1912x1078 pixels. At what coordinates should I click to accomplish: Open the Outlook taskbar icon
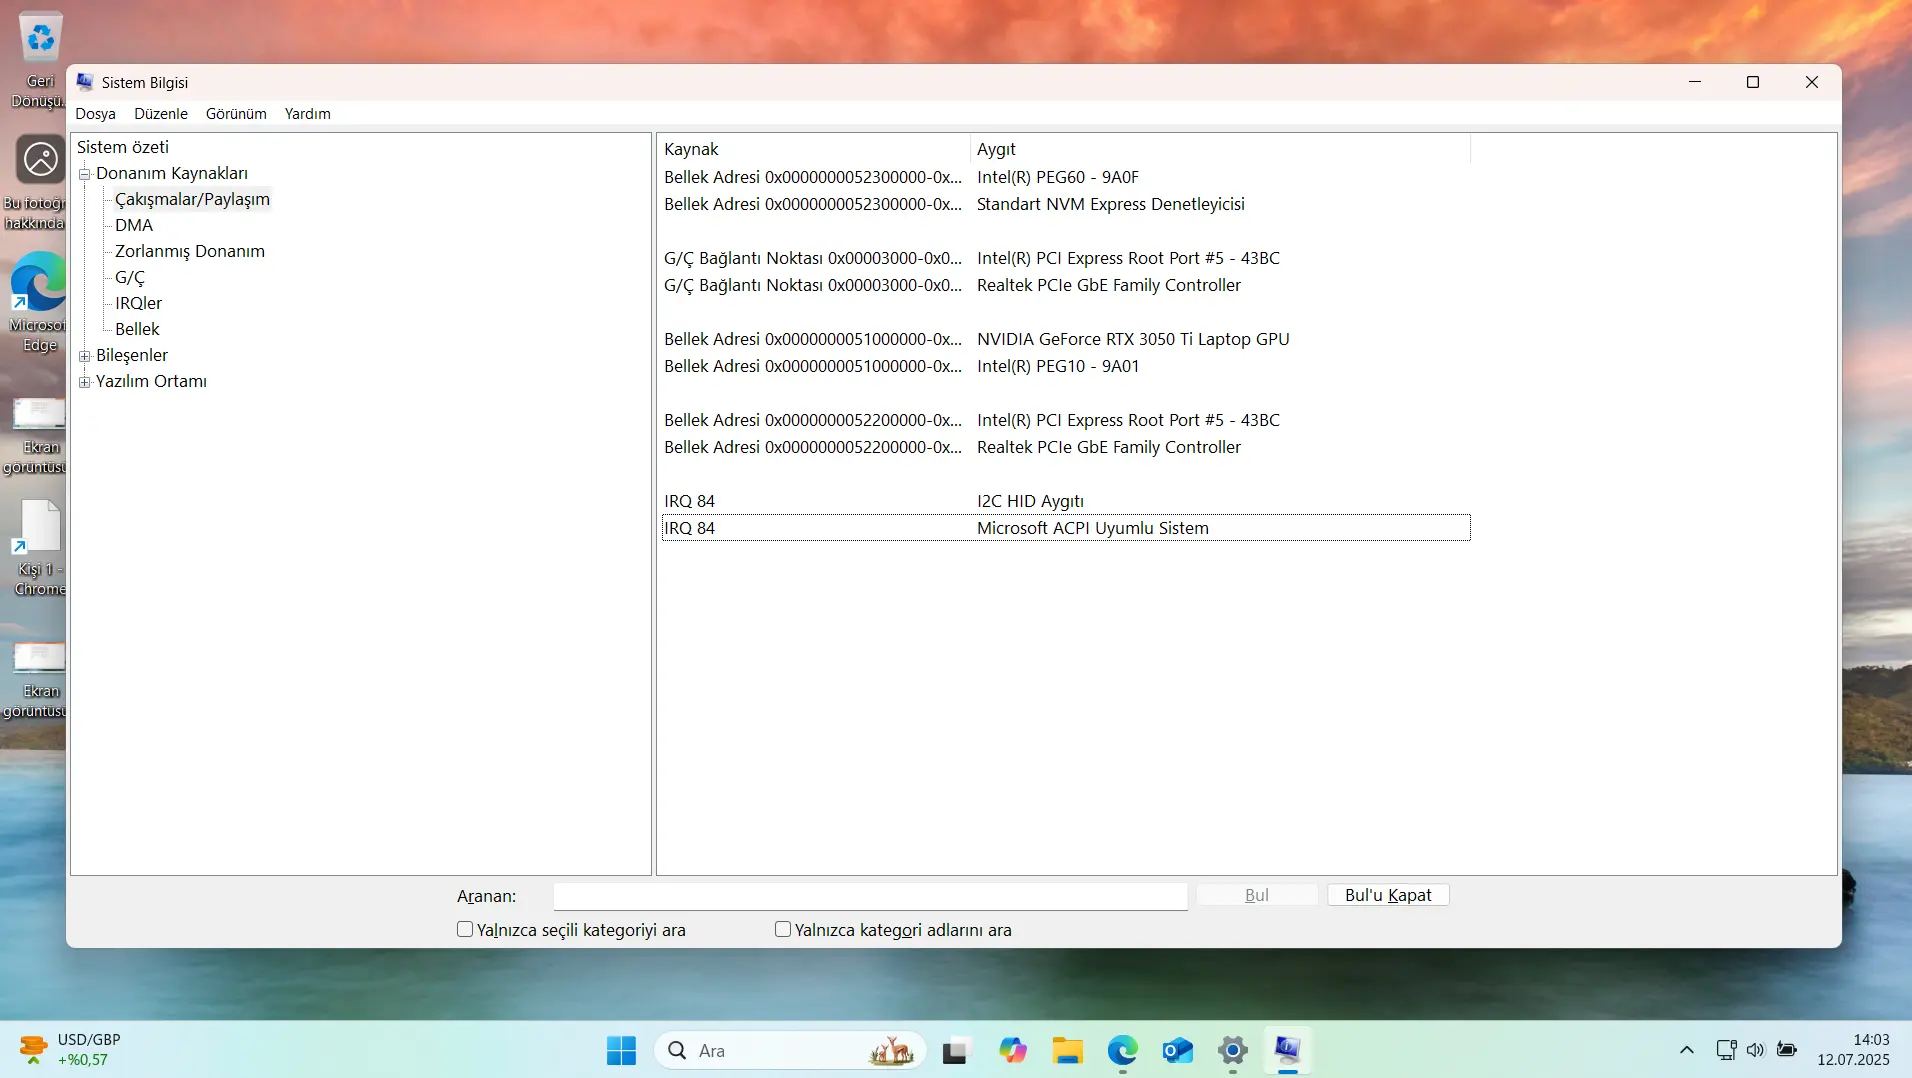(x=1177, y=1050)
